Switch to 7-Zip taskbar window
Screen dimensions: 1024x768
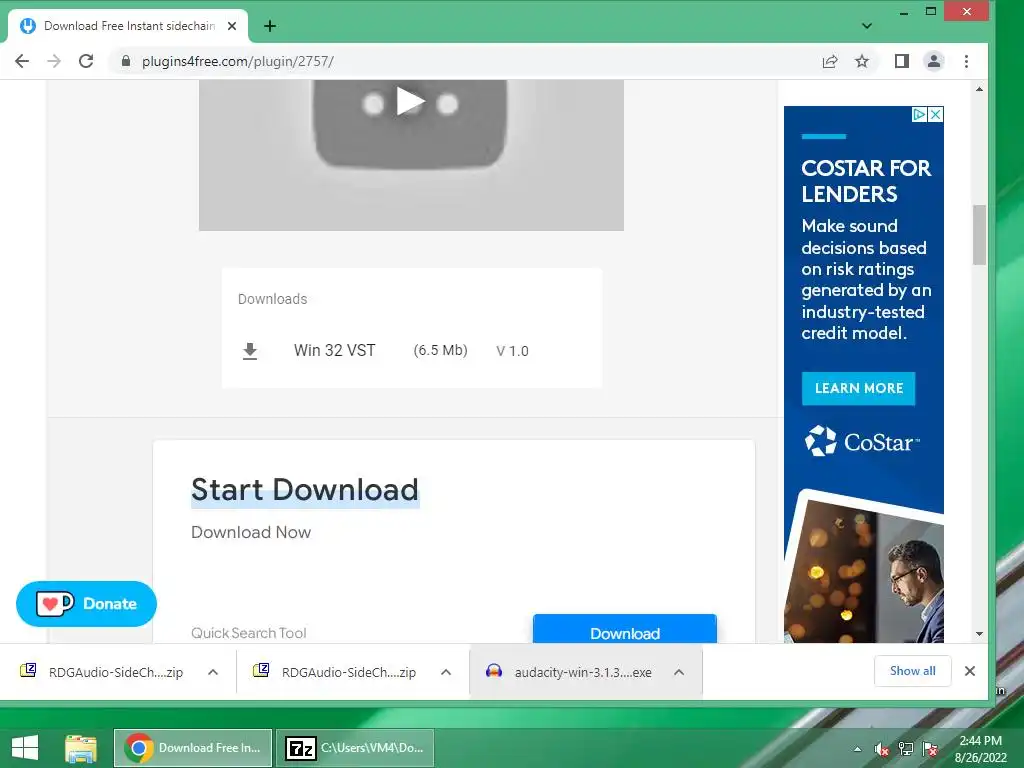(355, 748)
